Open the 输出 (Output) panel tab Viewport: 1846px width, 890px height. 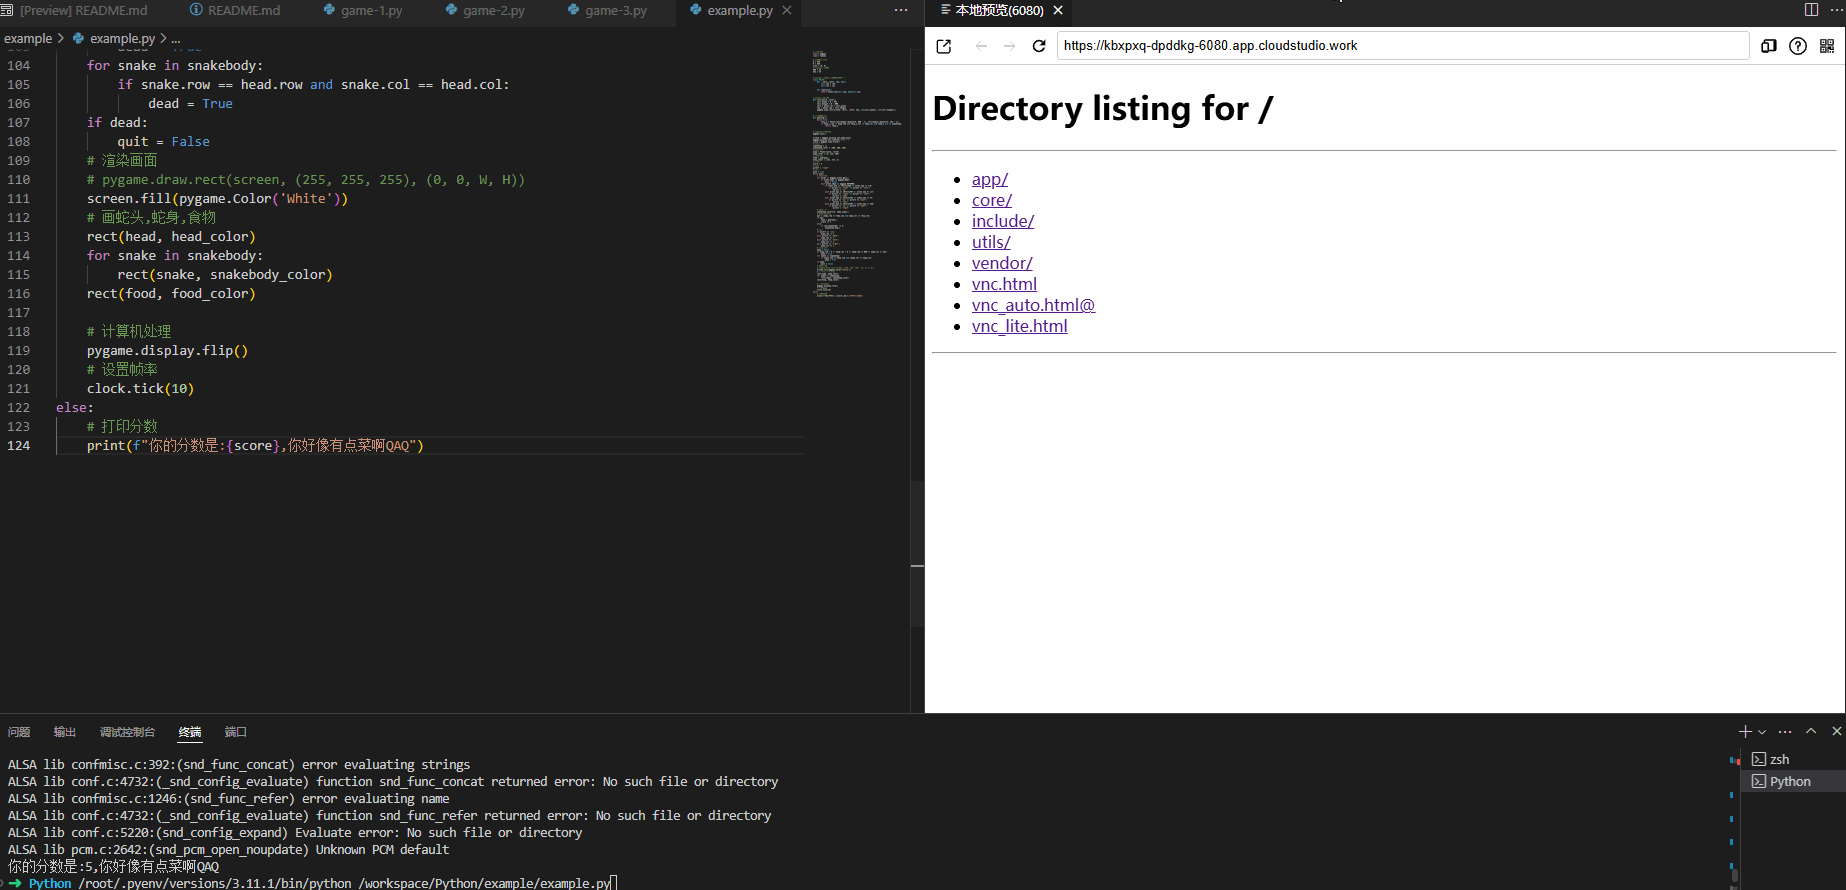click(65, 732)
